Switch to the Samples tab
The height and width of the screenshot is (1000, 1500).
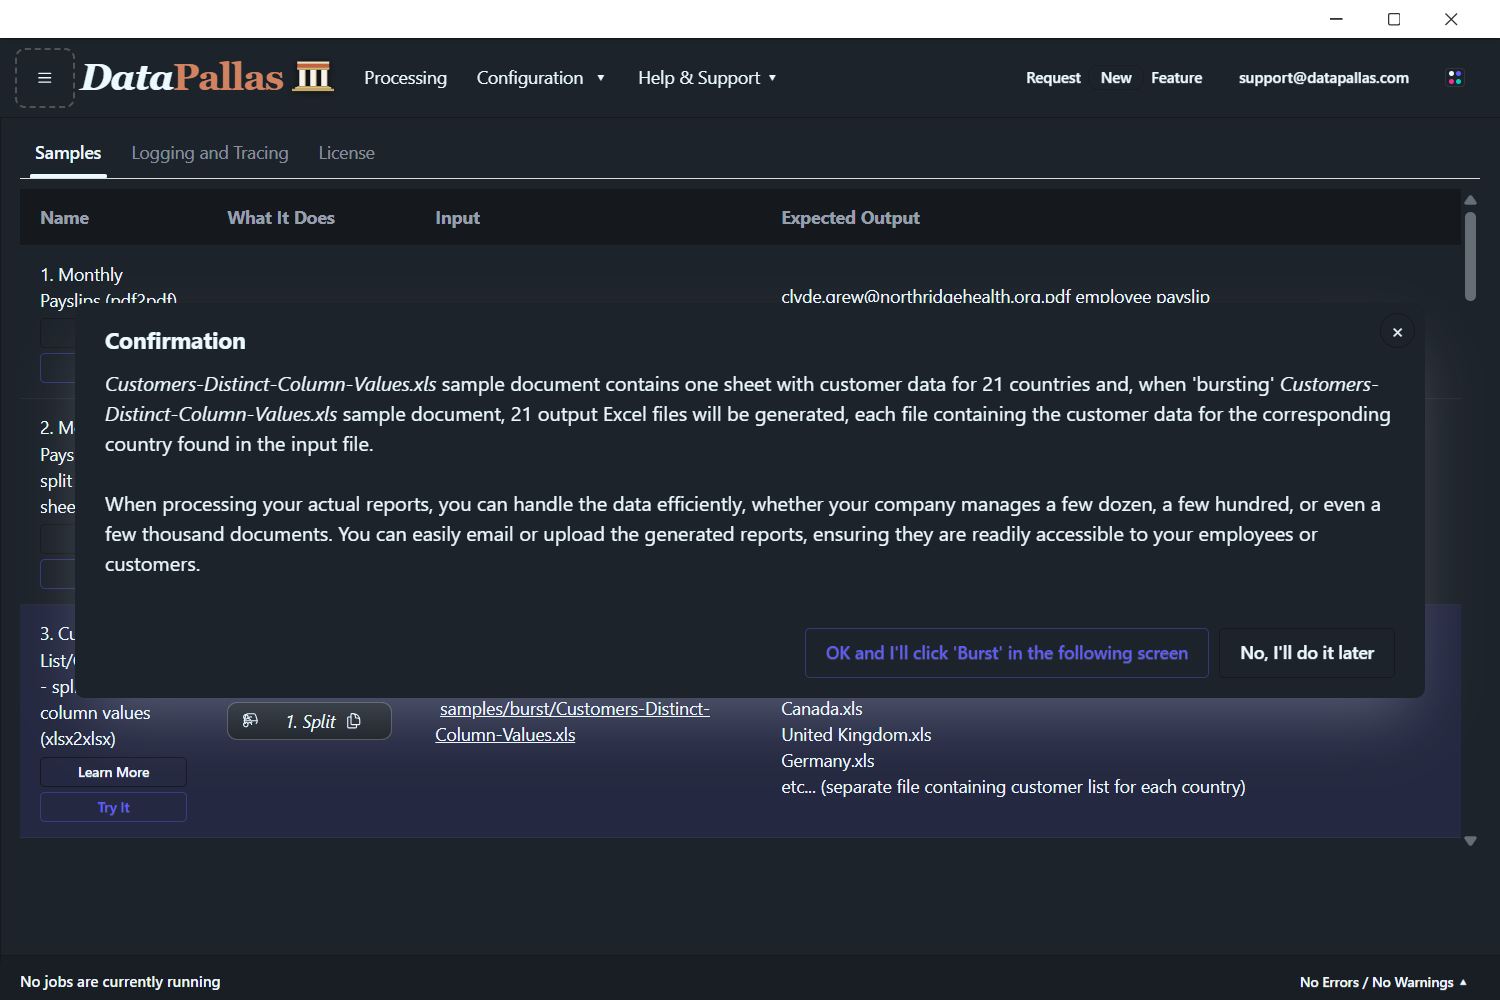pos(68,153)
